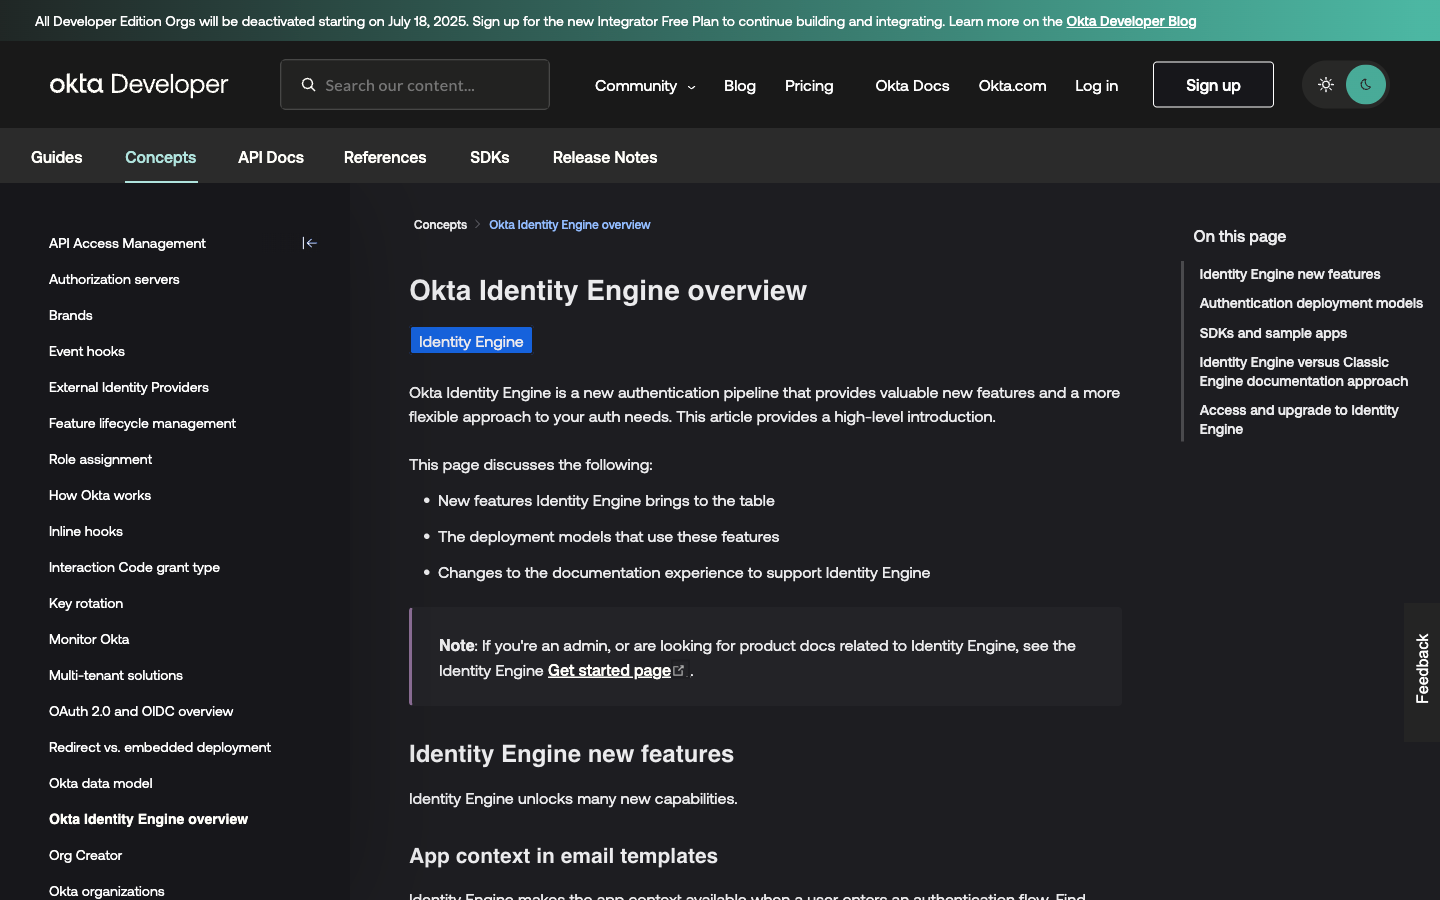Select the Concepts tab

[x=161, y=157]
